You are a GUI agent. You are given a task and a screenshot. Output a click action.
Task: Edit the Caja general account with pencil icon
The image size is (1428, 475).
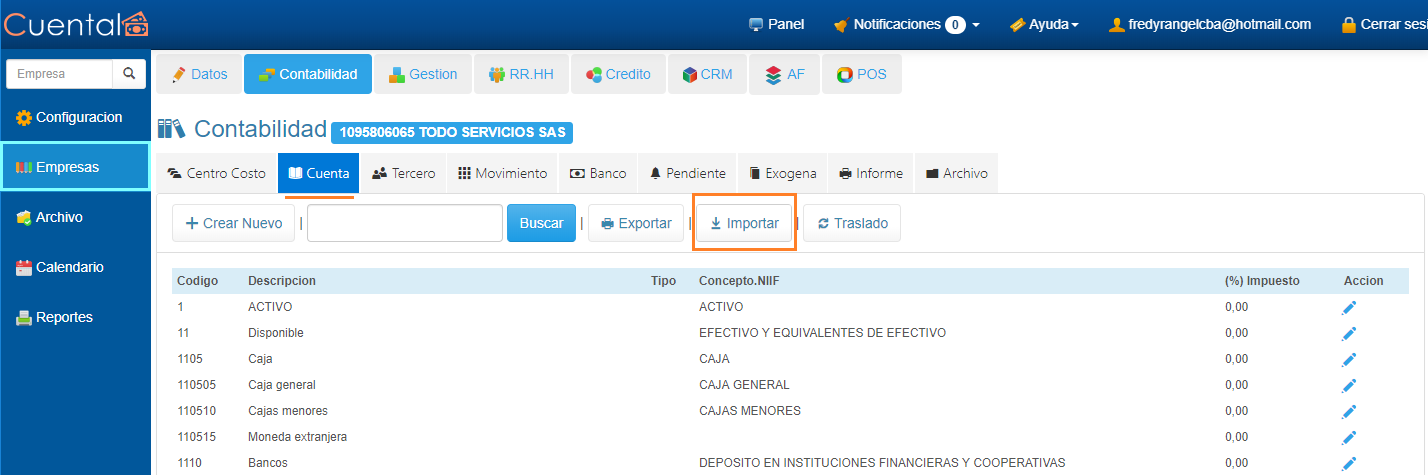(1348, 386)
